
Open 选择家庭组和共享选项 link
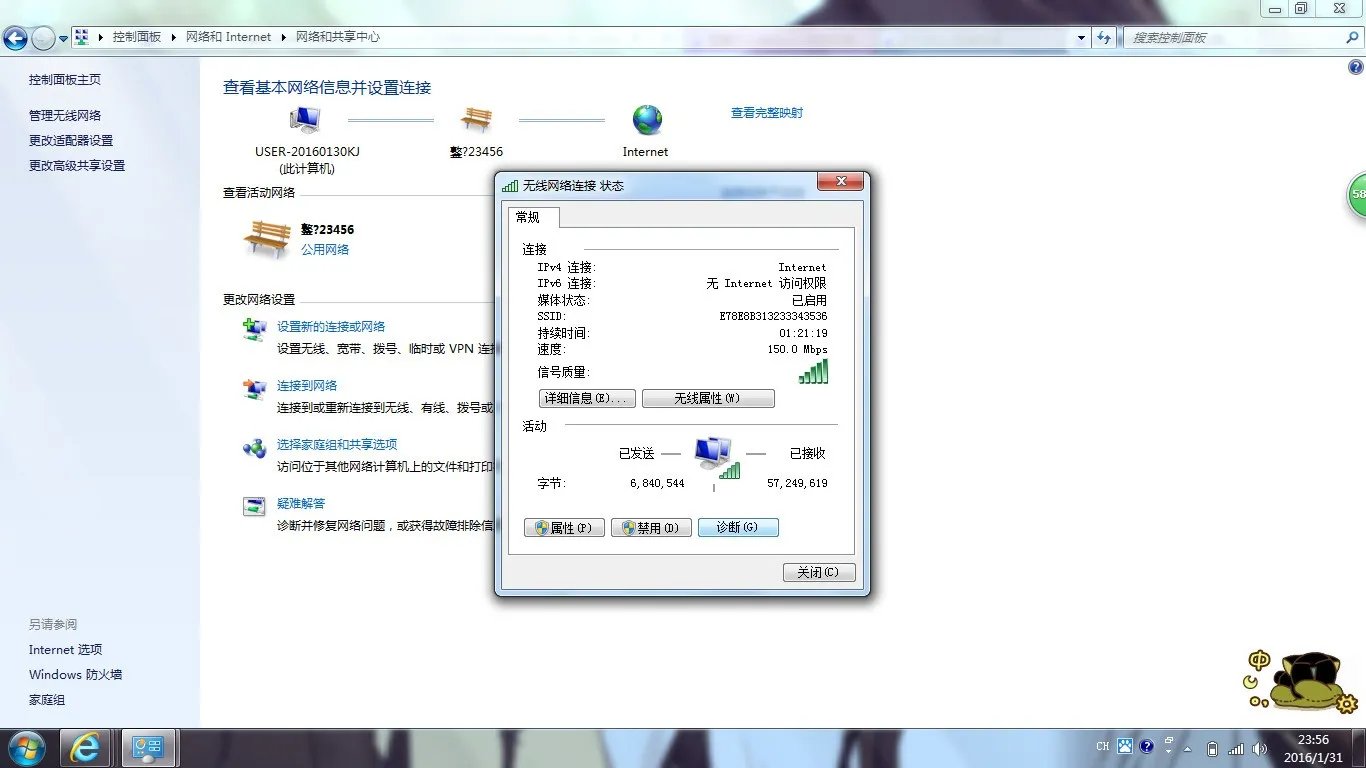tap(337, 445)
